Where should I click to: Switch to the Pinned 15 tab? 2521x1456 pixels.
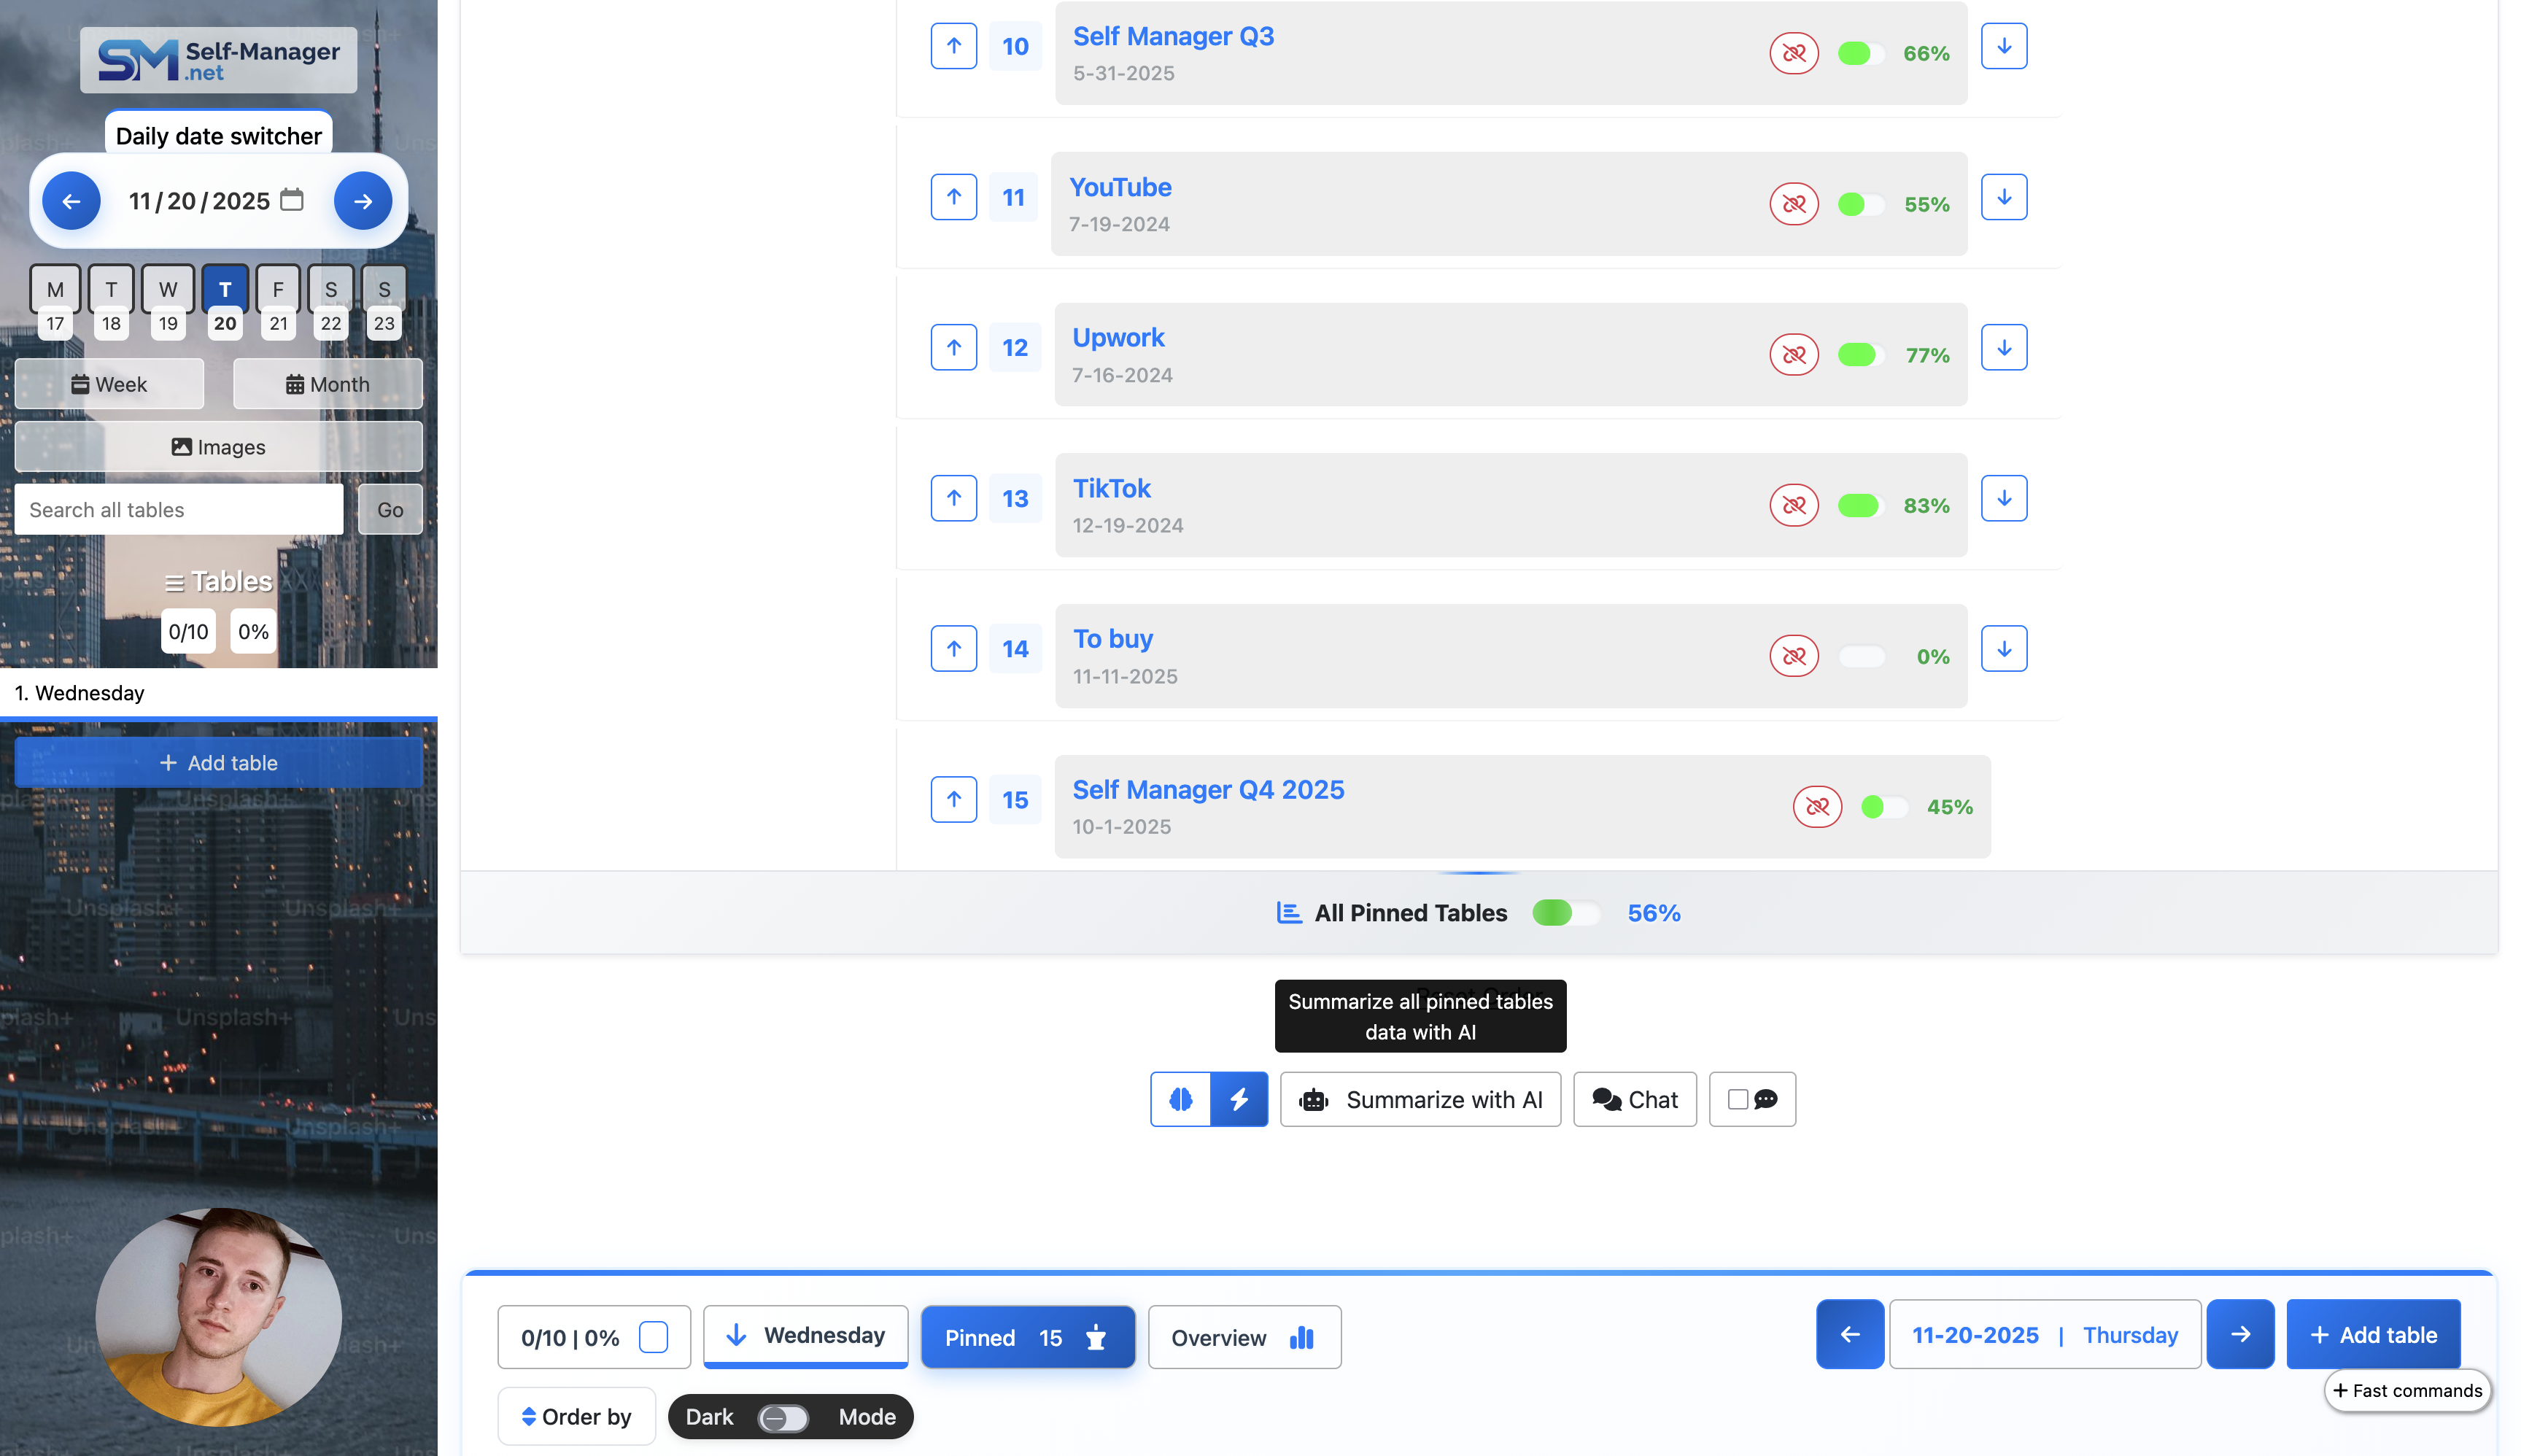1026,1337
